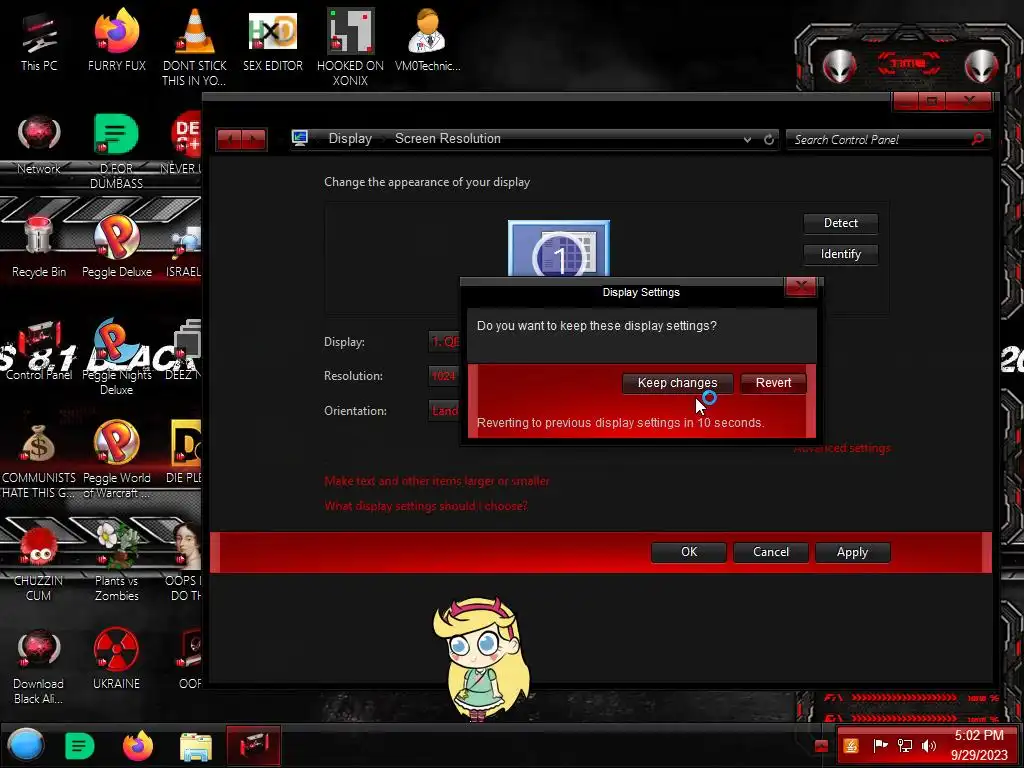Open the Action Center flag icon
1024x768 pixels.
(x=880, y=746)
